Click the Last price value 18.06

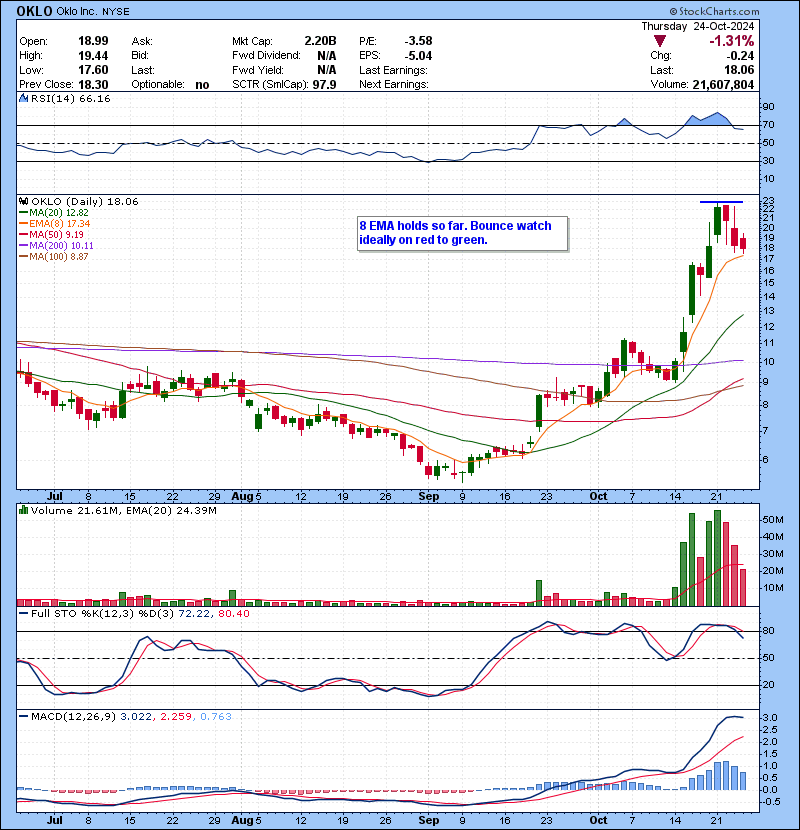[739, 70]
